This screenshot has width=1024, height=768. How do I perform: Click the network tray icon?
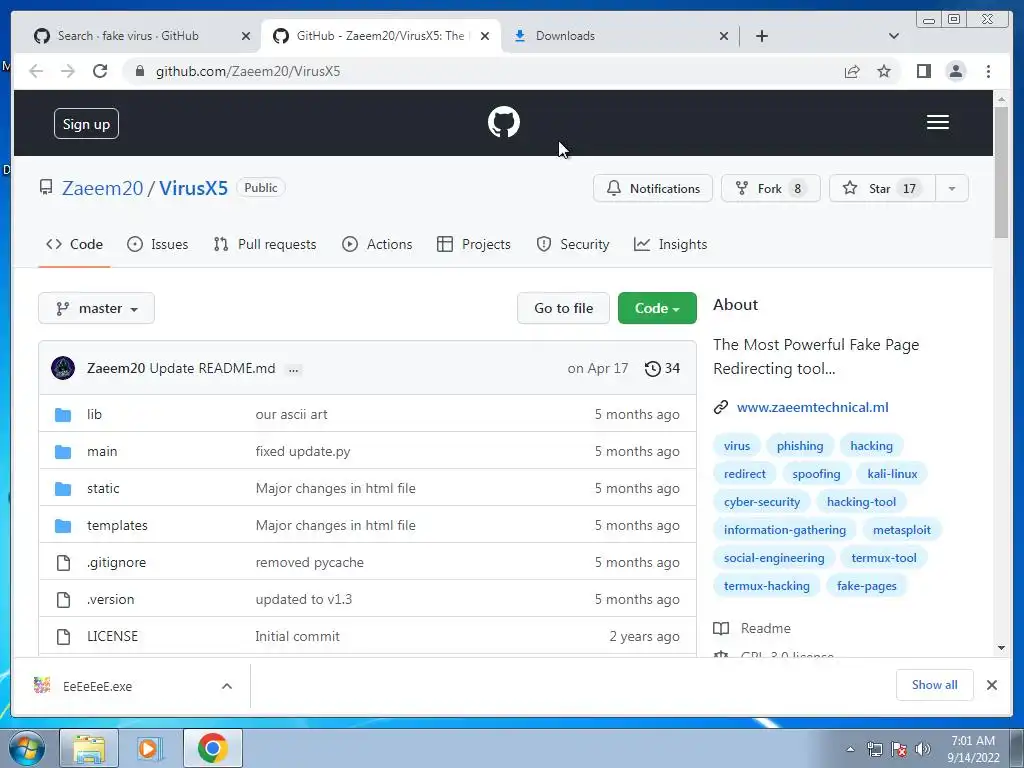(x=874, y=749)
